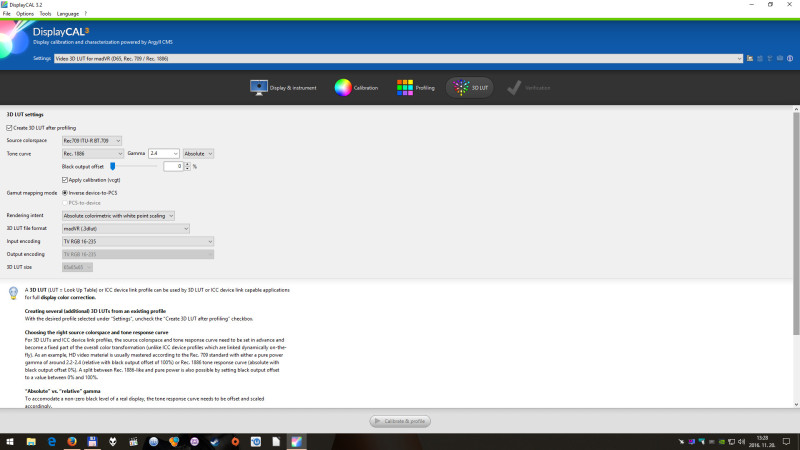Switch to the Display & instrument tab
This screenshot has height=450, width=800.
[283, 88]
